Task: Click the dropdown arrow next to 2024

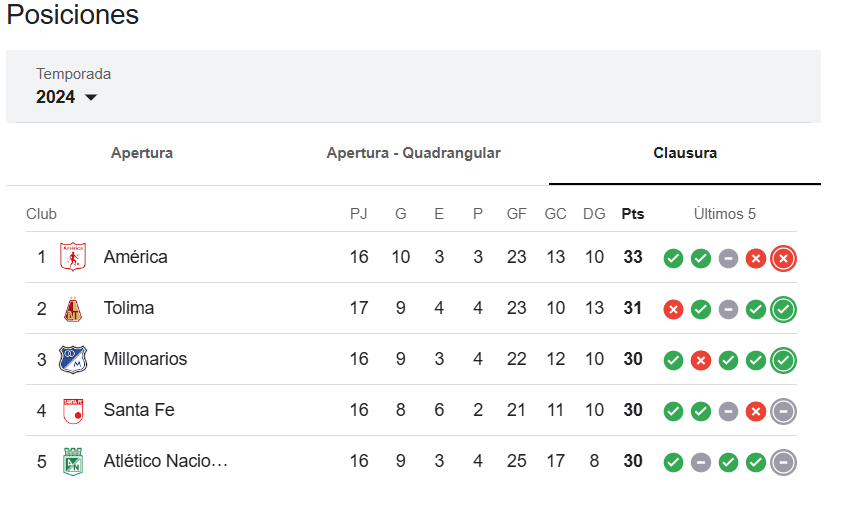Action: [91, 98]
